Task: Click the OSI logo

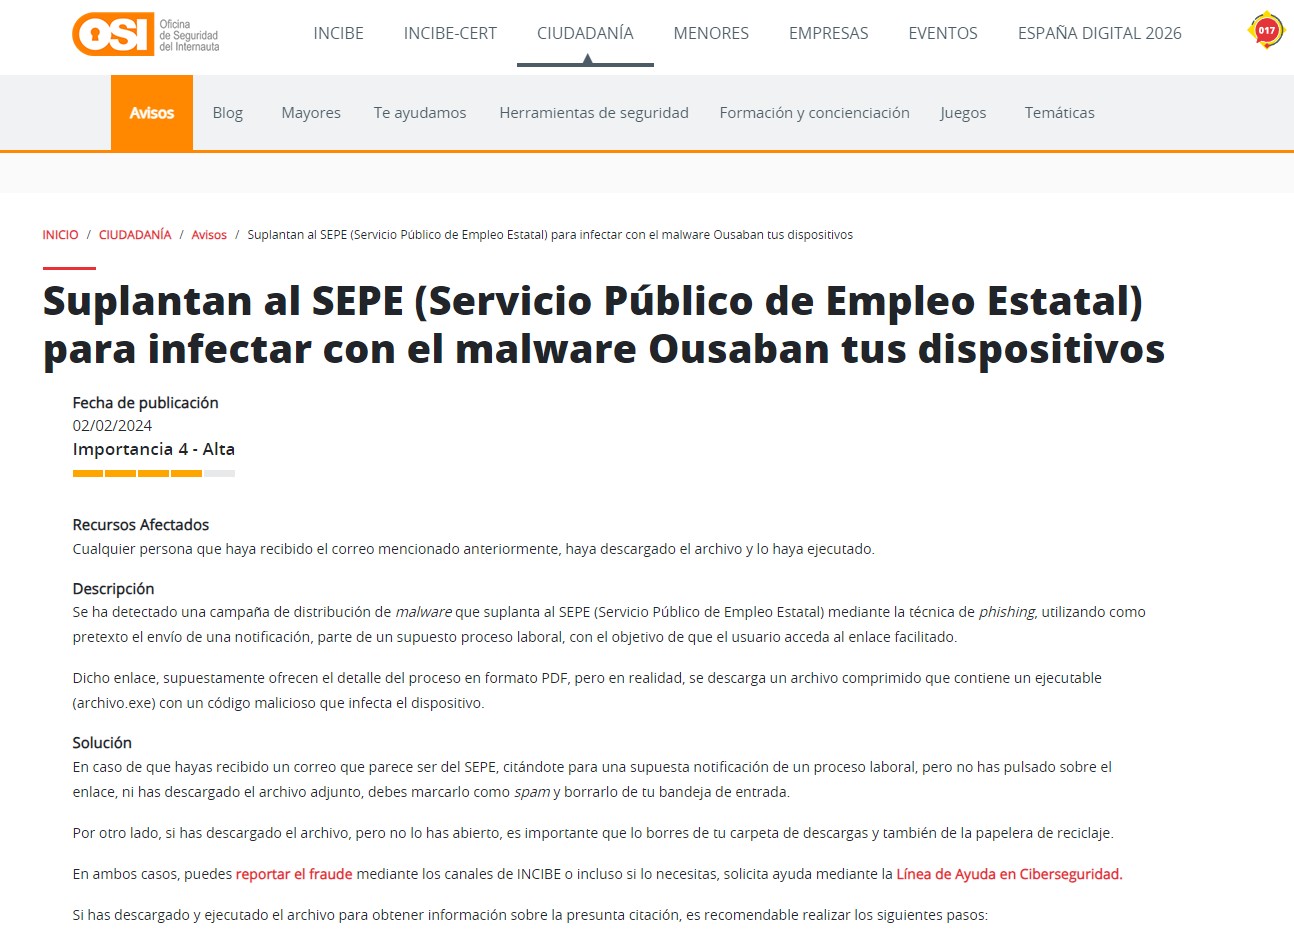Action: (146, 34)
